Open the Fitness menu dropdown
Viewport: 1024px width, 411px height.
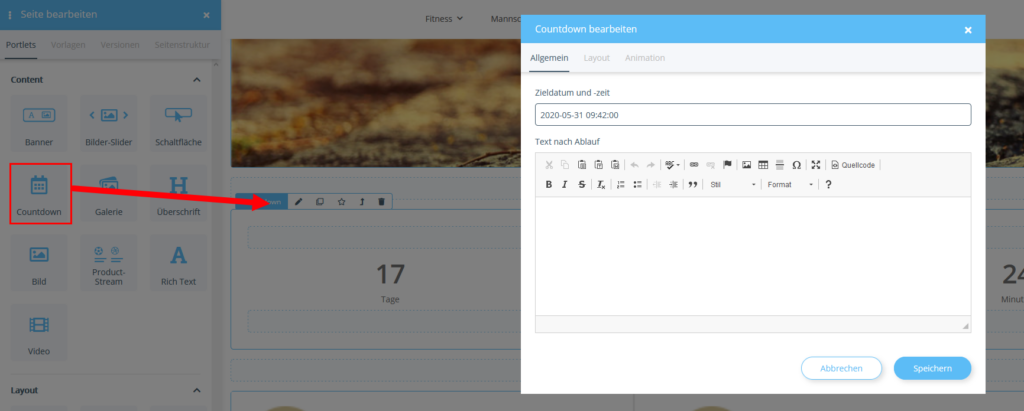444,18
